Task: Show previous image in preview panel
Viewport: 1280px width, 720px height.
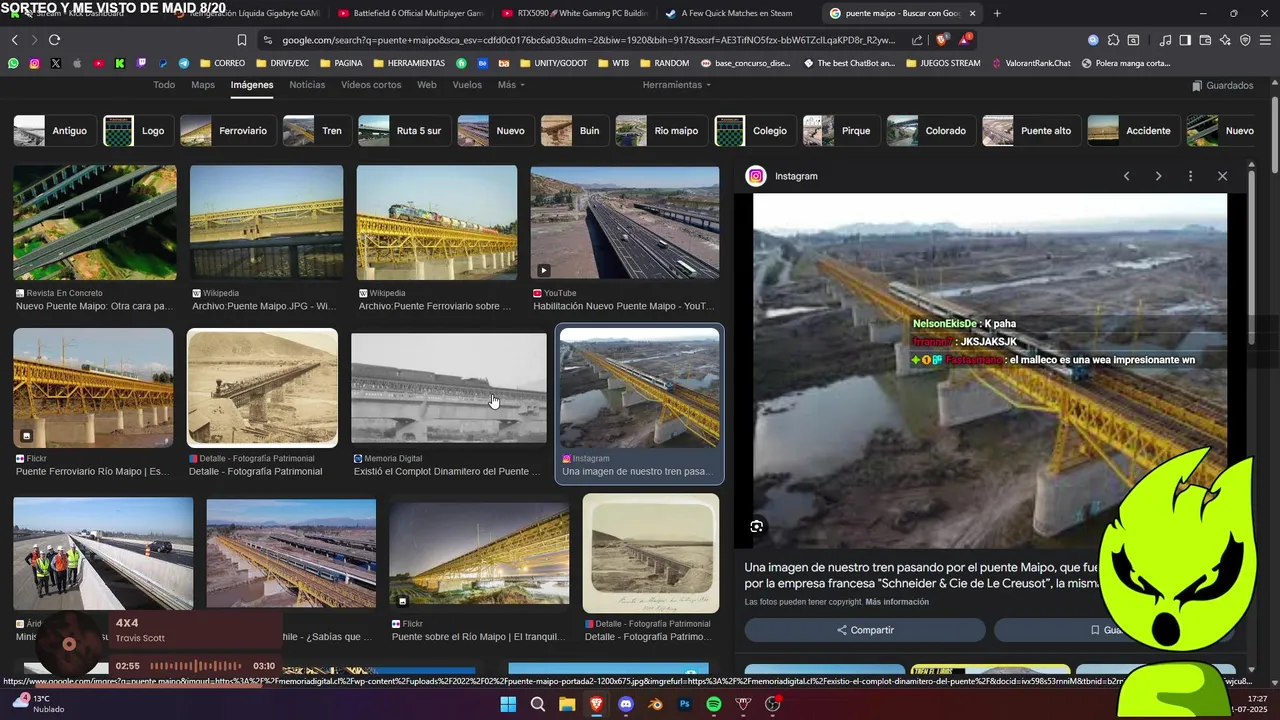Action: click(x=1126, y=176)
